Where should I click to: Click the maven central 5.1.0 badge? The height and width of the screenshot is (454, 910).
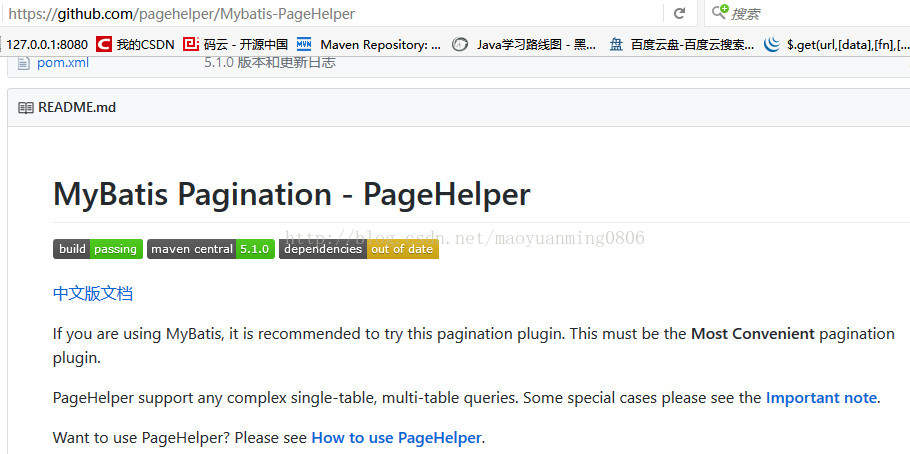coord(211,249)
